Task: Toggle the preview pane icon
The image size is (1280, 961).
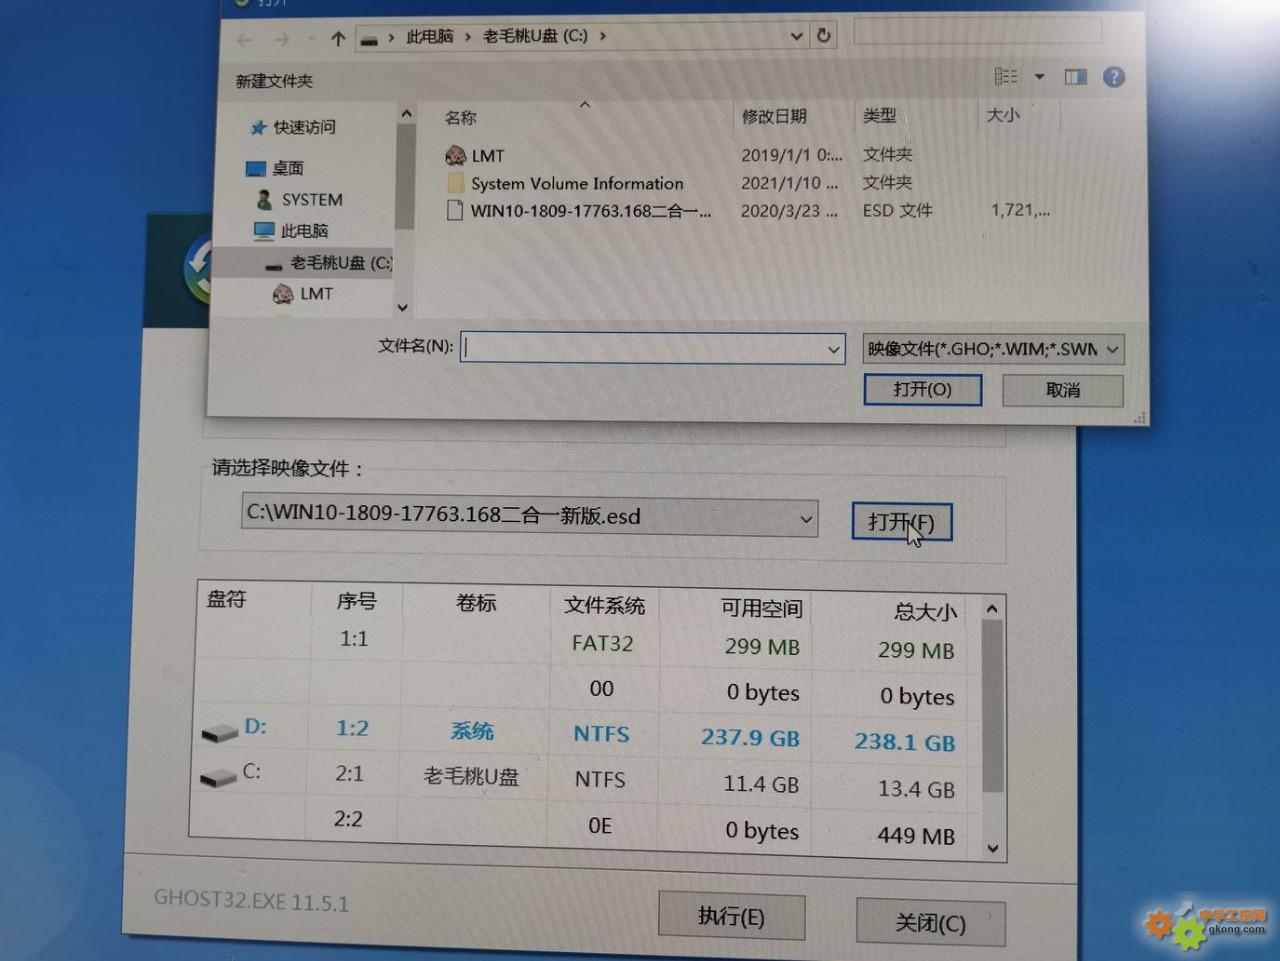Action: [x=1076, y=77]
